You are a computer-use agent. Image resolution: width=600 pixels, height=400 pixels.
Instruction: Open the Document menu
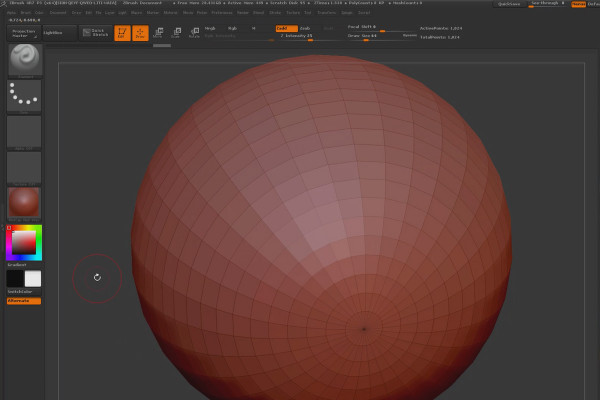[58, 13]
